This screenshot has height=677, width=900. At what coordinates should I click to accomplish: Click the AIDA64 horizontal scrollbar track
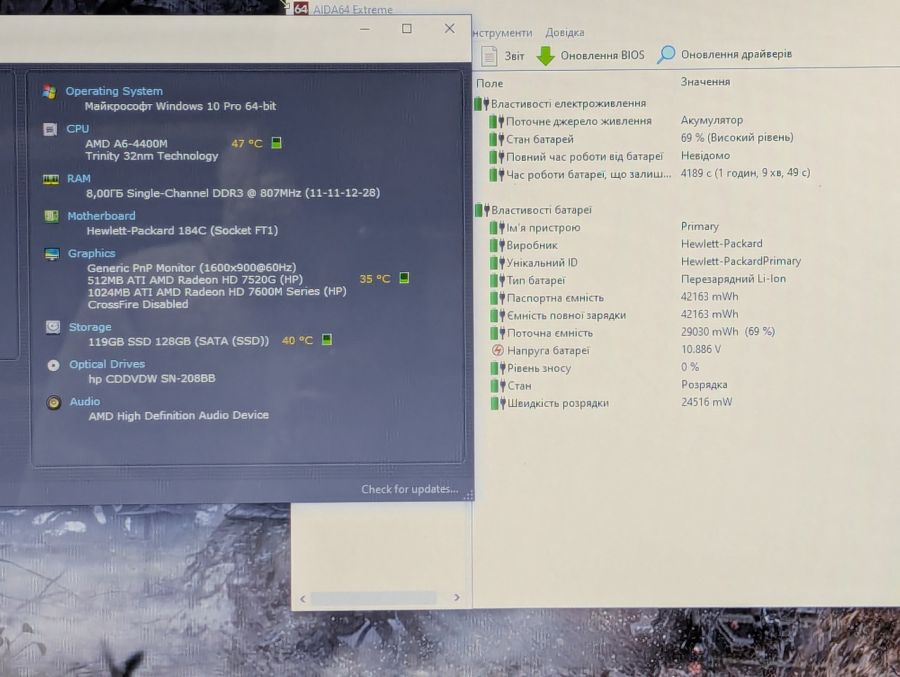pyautogui.click(x=373, y=598)
